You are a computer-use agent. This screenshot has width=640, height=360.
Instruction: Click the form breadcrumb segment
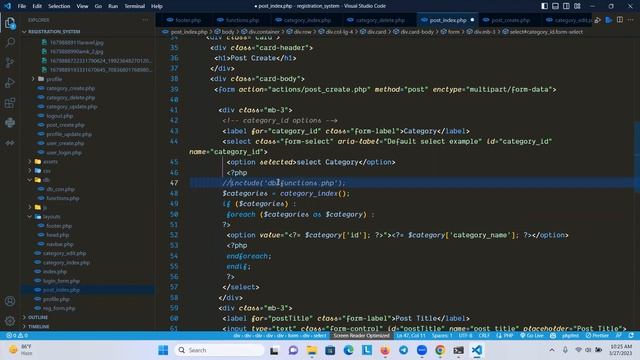point(453,32)
